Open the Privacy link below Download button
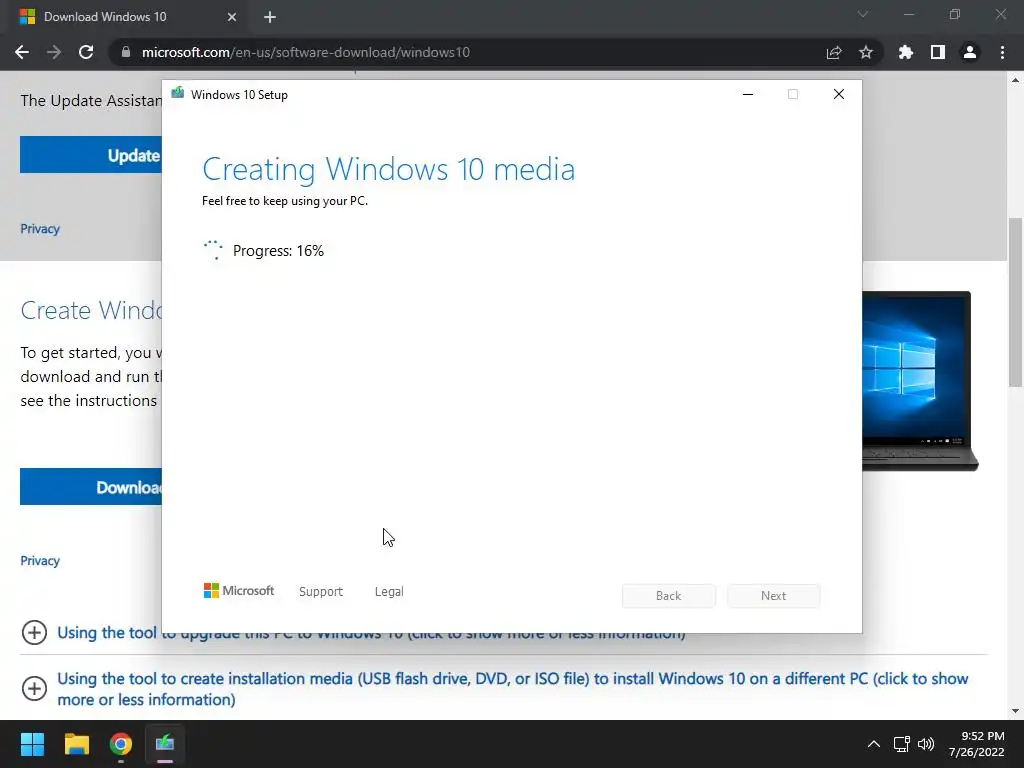 pos(40,560)
